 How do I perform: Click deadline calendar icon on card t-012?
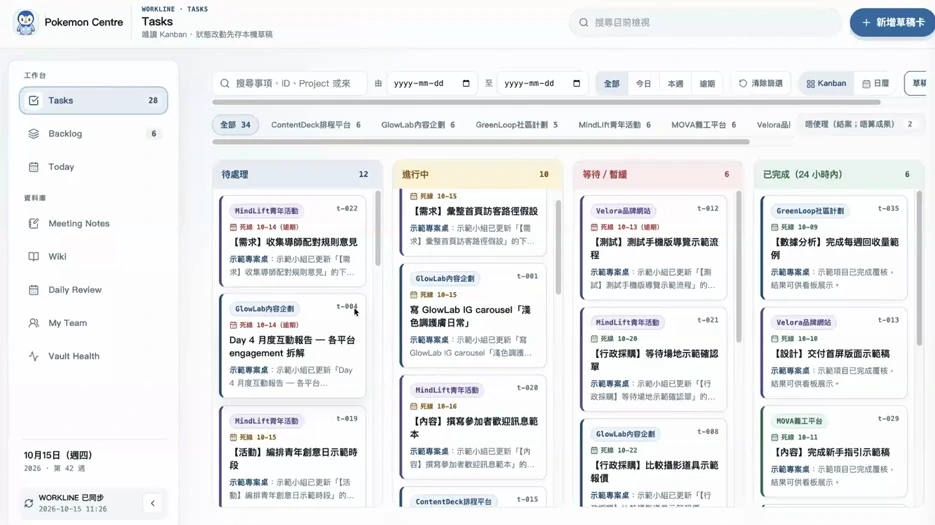tap(594, 227)
